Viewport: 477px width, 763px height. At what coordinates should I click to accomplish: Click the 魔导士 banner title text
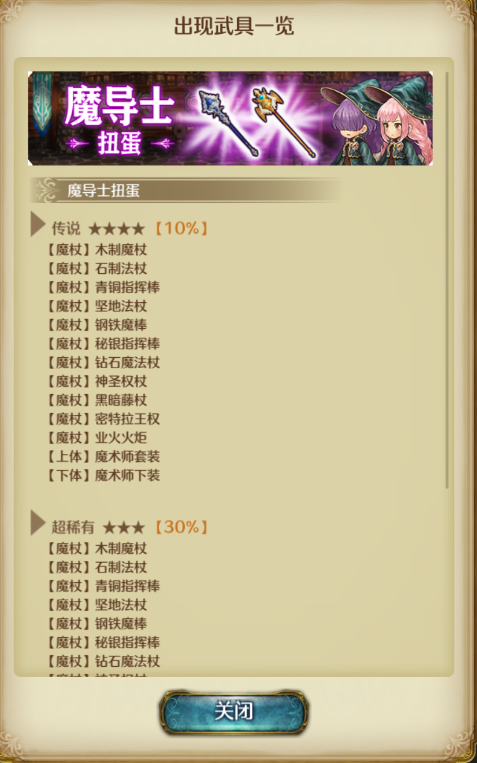(118, 106)
